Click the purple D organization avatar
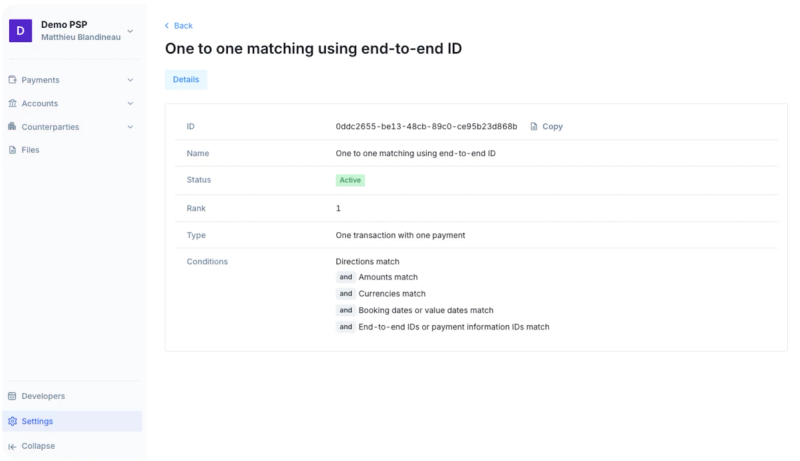The image size is (800, 461). pyautogui.click(x=20, y=31)
